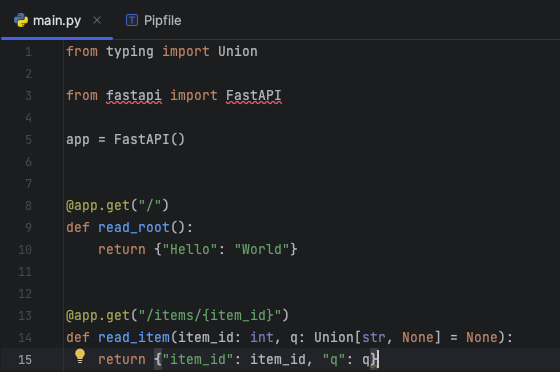Click the 'str' type inside Union

[374, 337]
